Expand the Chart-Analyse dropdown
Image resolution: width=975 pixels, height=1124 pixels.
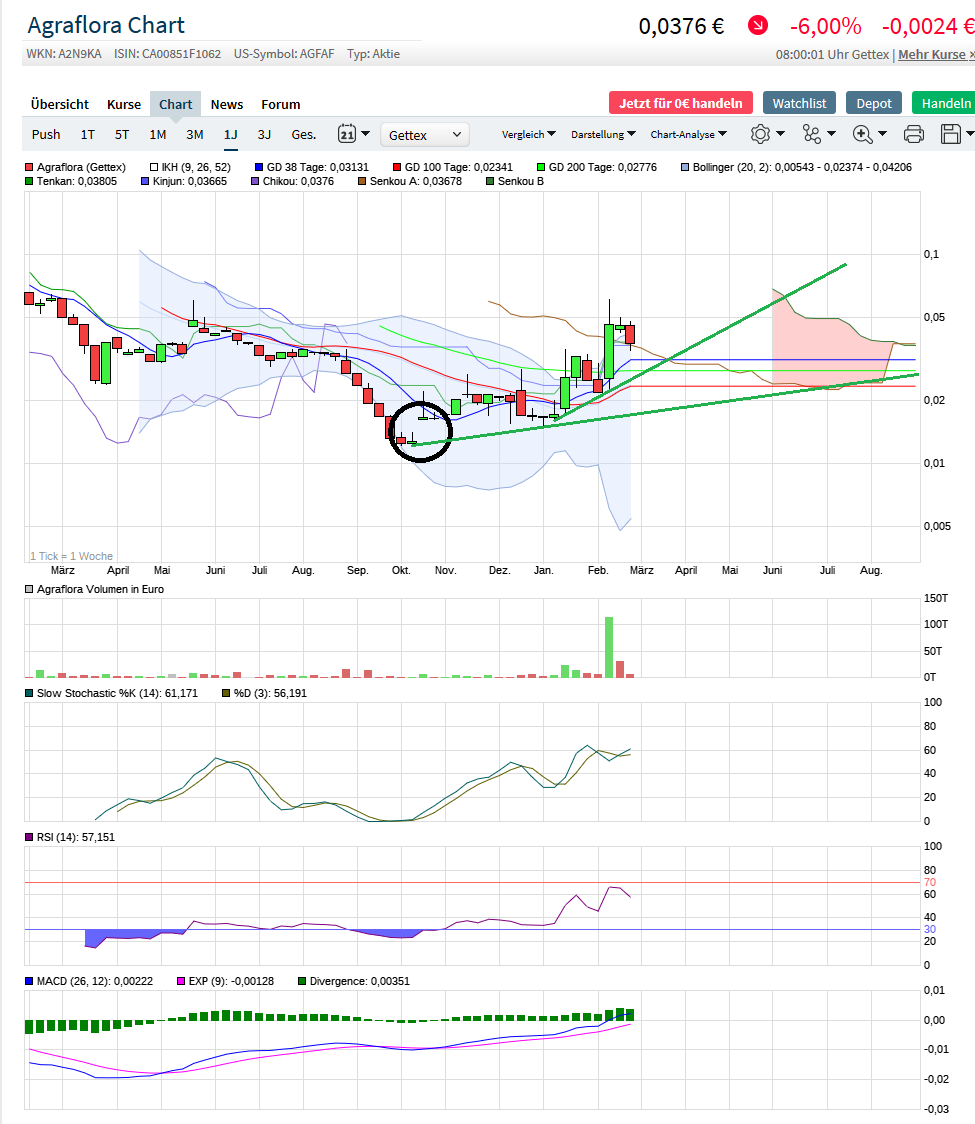(688, 134)
